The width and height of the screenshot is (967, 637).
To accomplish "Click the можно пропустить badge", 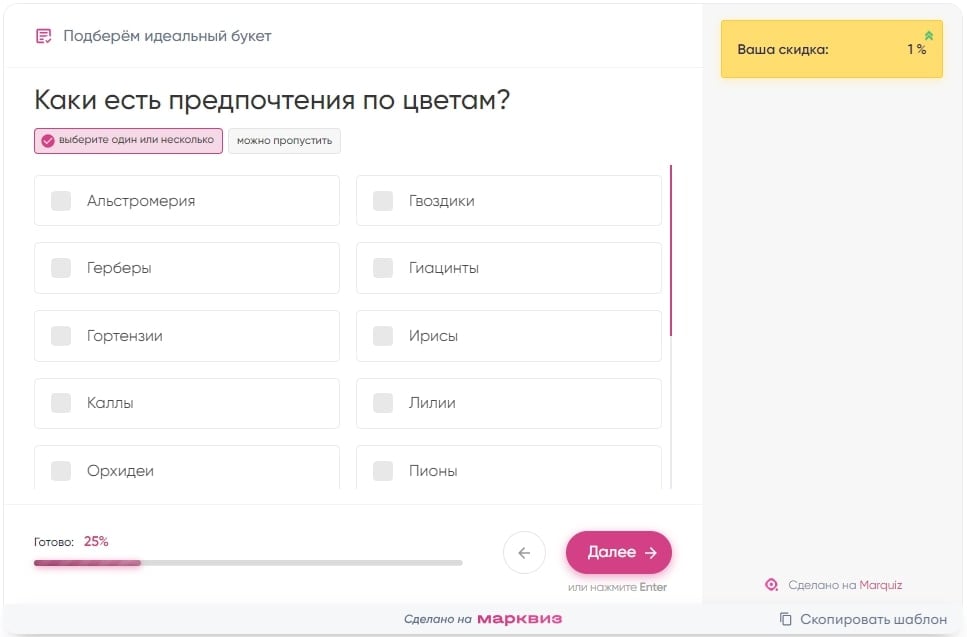I will coord(284,140).
